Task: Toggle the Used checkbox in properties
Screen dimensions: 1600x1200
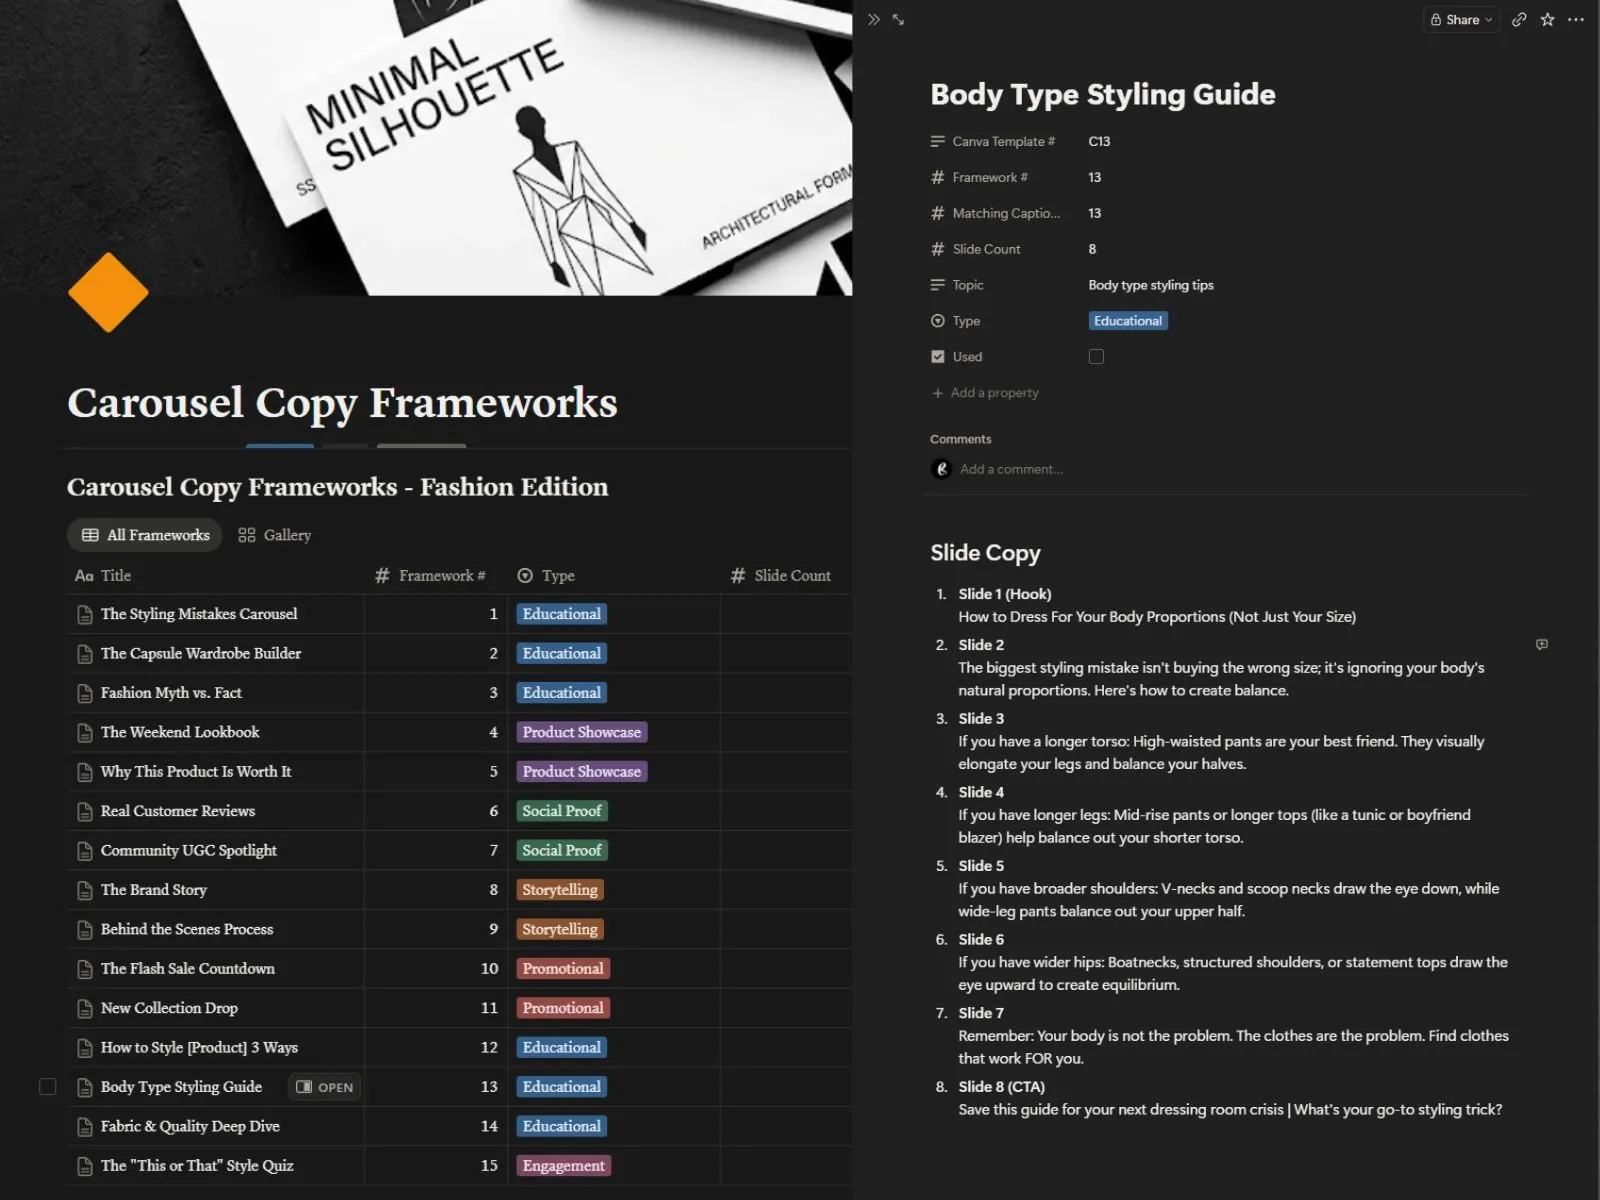Action: tap(1096, 356)
